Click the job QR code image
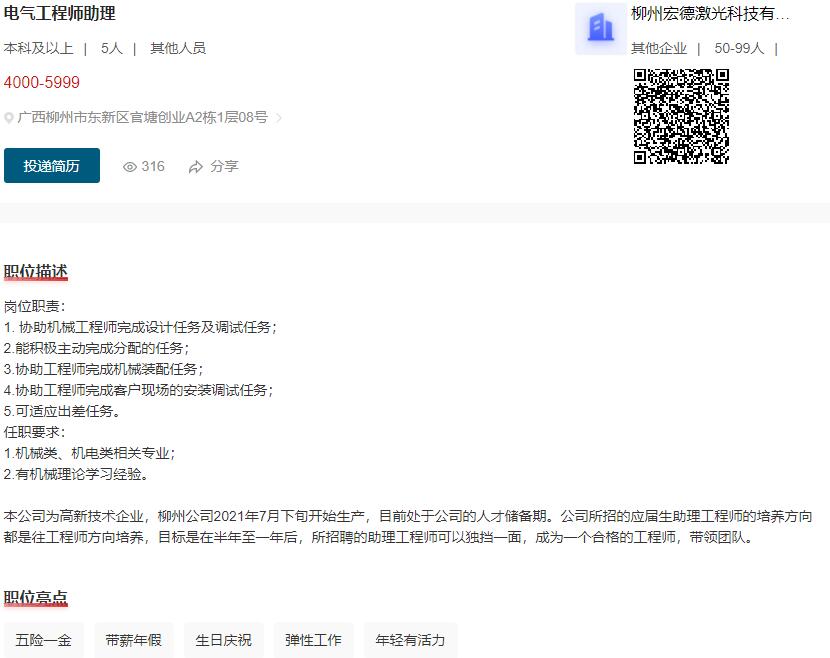Viewport: 830px width, 658px height. [681, 116]
